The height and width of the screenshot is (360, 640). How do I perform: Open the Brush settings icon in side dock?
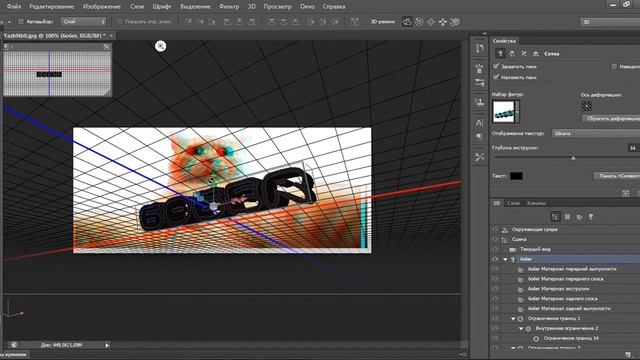coord(480,83)
